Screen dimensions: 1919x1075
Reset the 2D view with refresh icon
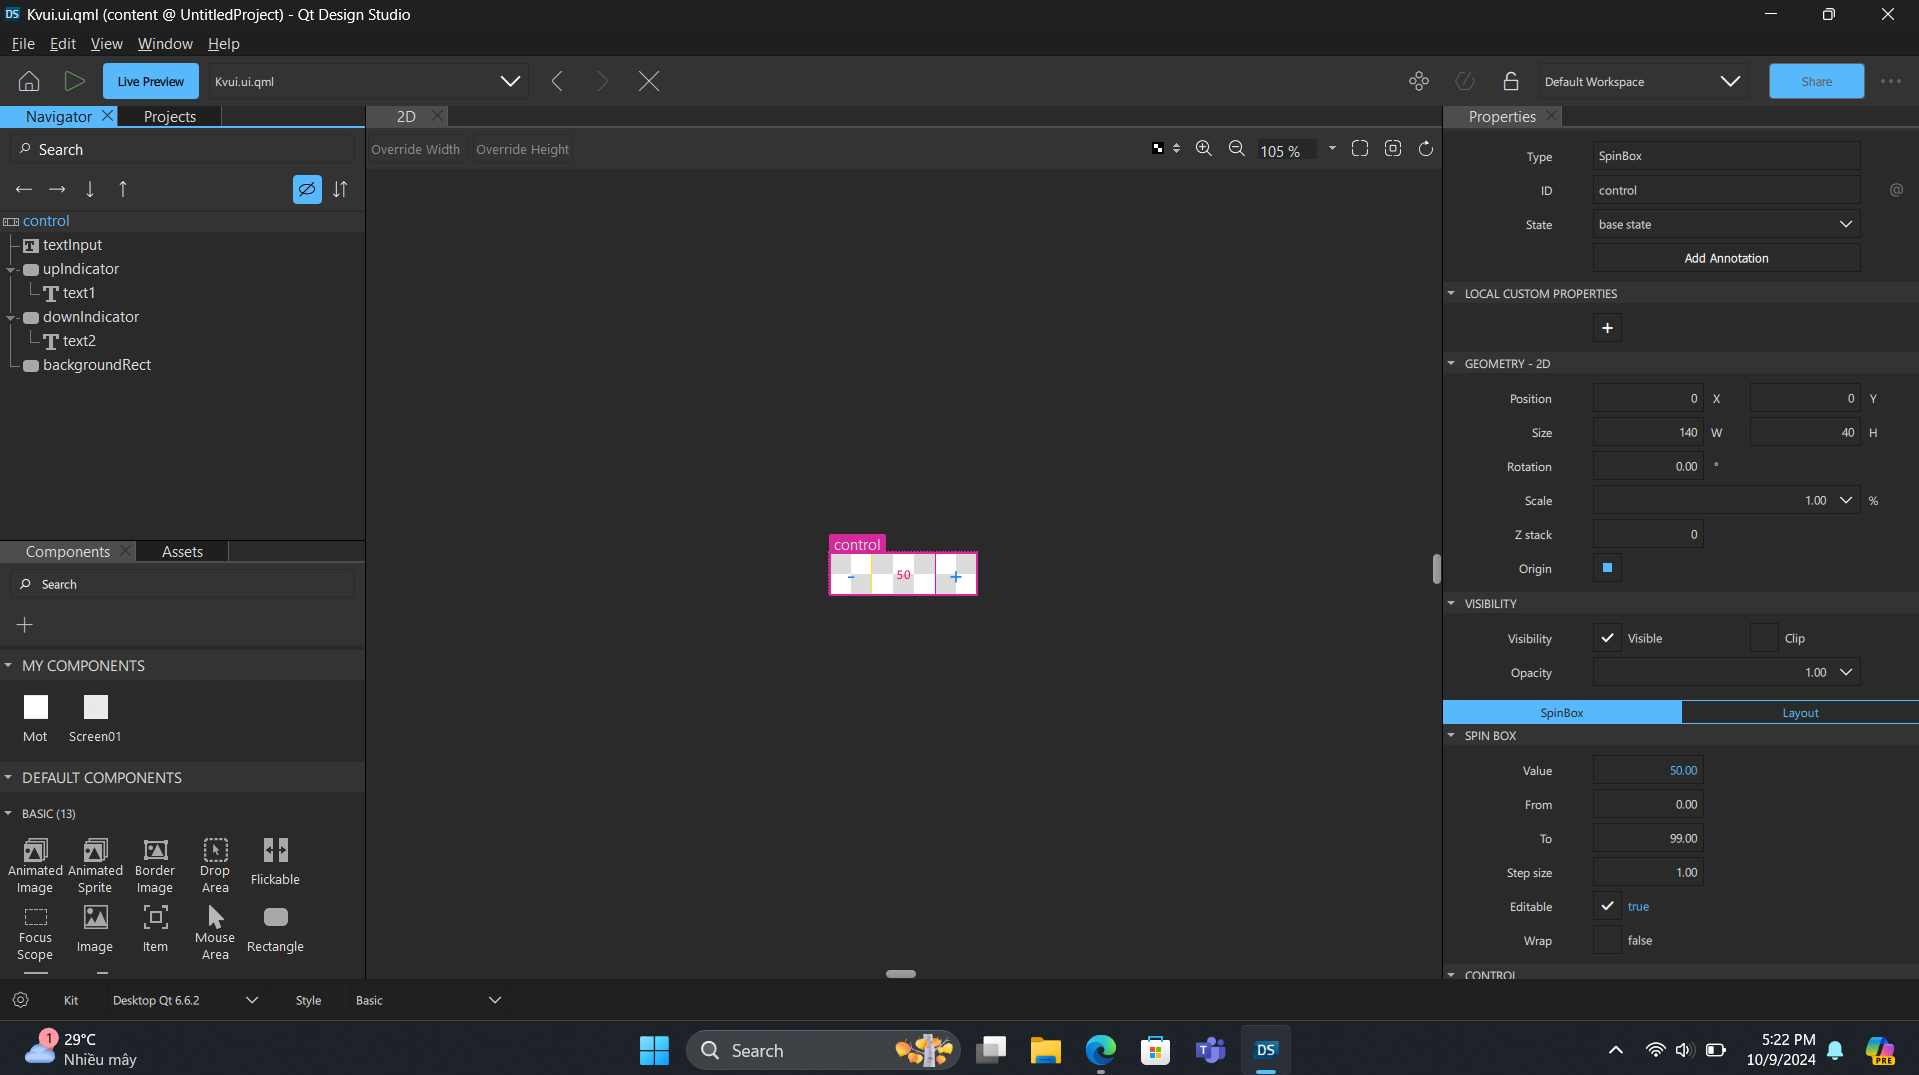tap(1425, 148)
